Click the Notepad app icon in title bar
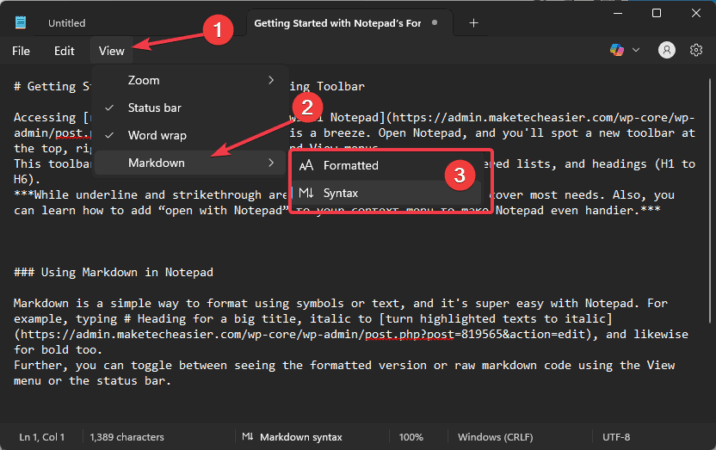This screenshot has height=450, width=716. (21, 22)
